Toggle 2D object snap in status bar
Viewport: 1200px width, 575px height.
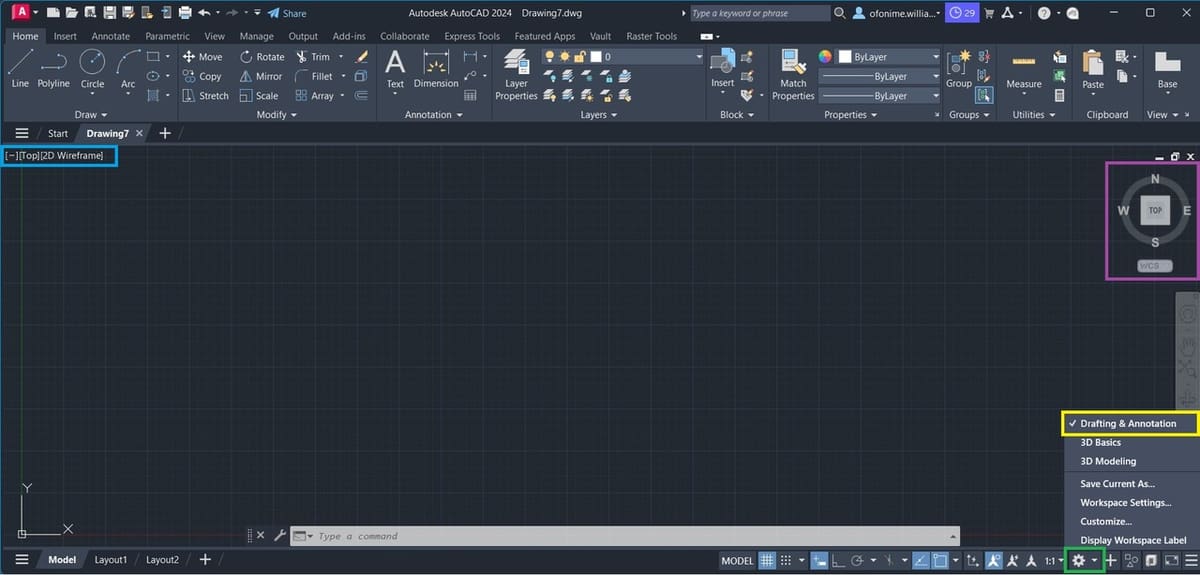tap(940, 560)
